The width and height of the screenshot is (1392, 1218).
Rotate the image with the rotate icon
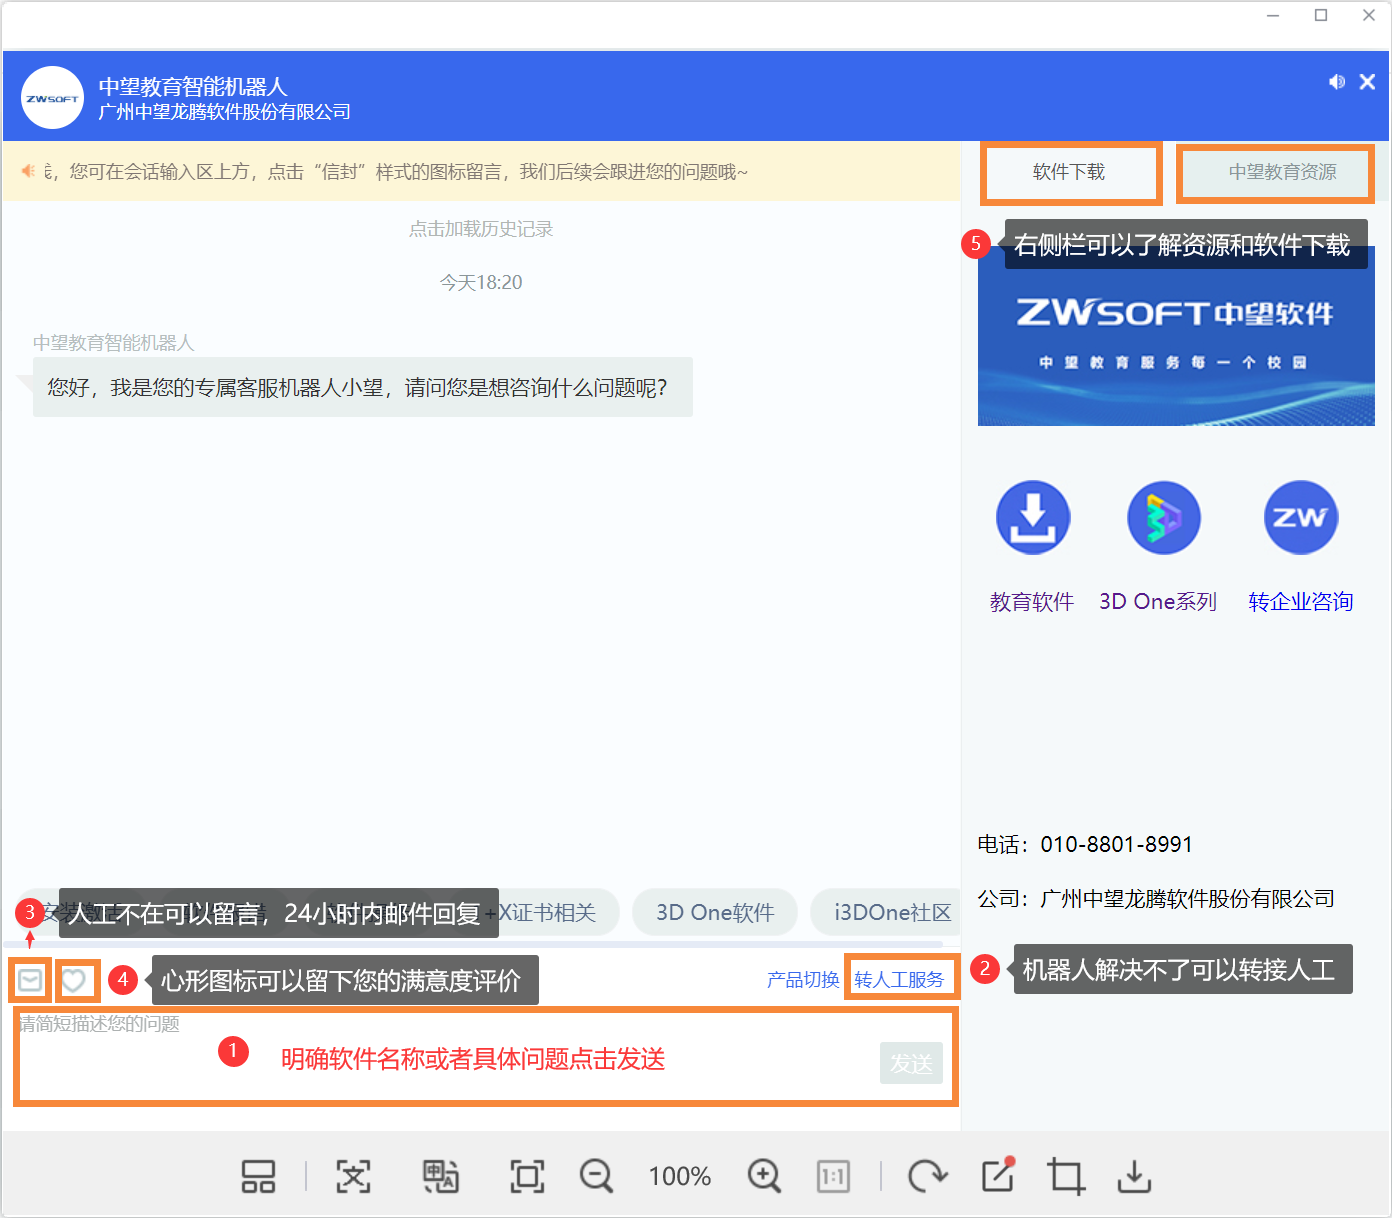(x=928, y=1177)
